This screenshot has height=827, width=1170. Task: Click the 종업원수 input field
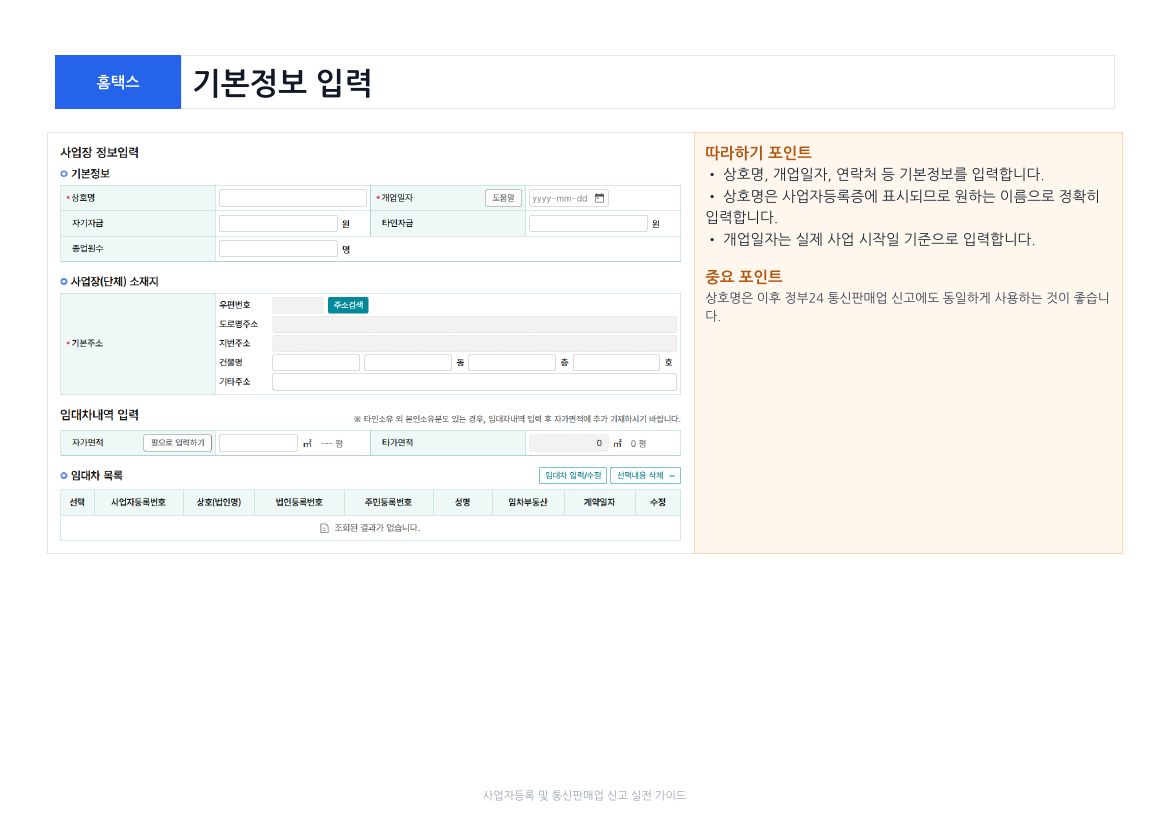click(x=278, y=249)
